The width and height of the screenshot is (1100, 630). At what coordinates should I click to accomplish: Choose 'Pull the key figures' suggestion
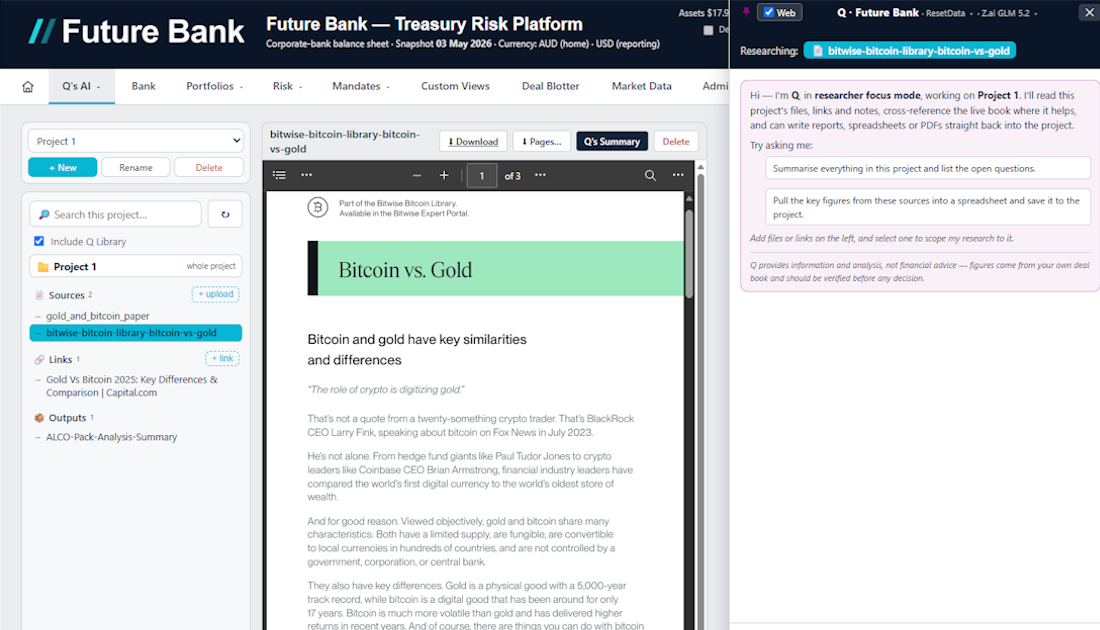927,207
